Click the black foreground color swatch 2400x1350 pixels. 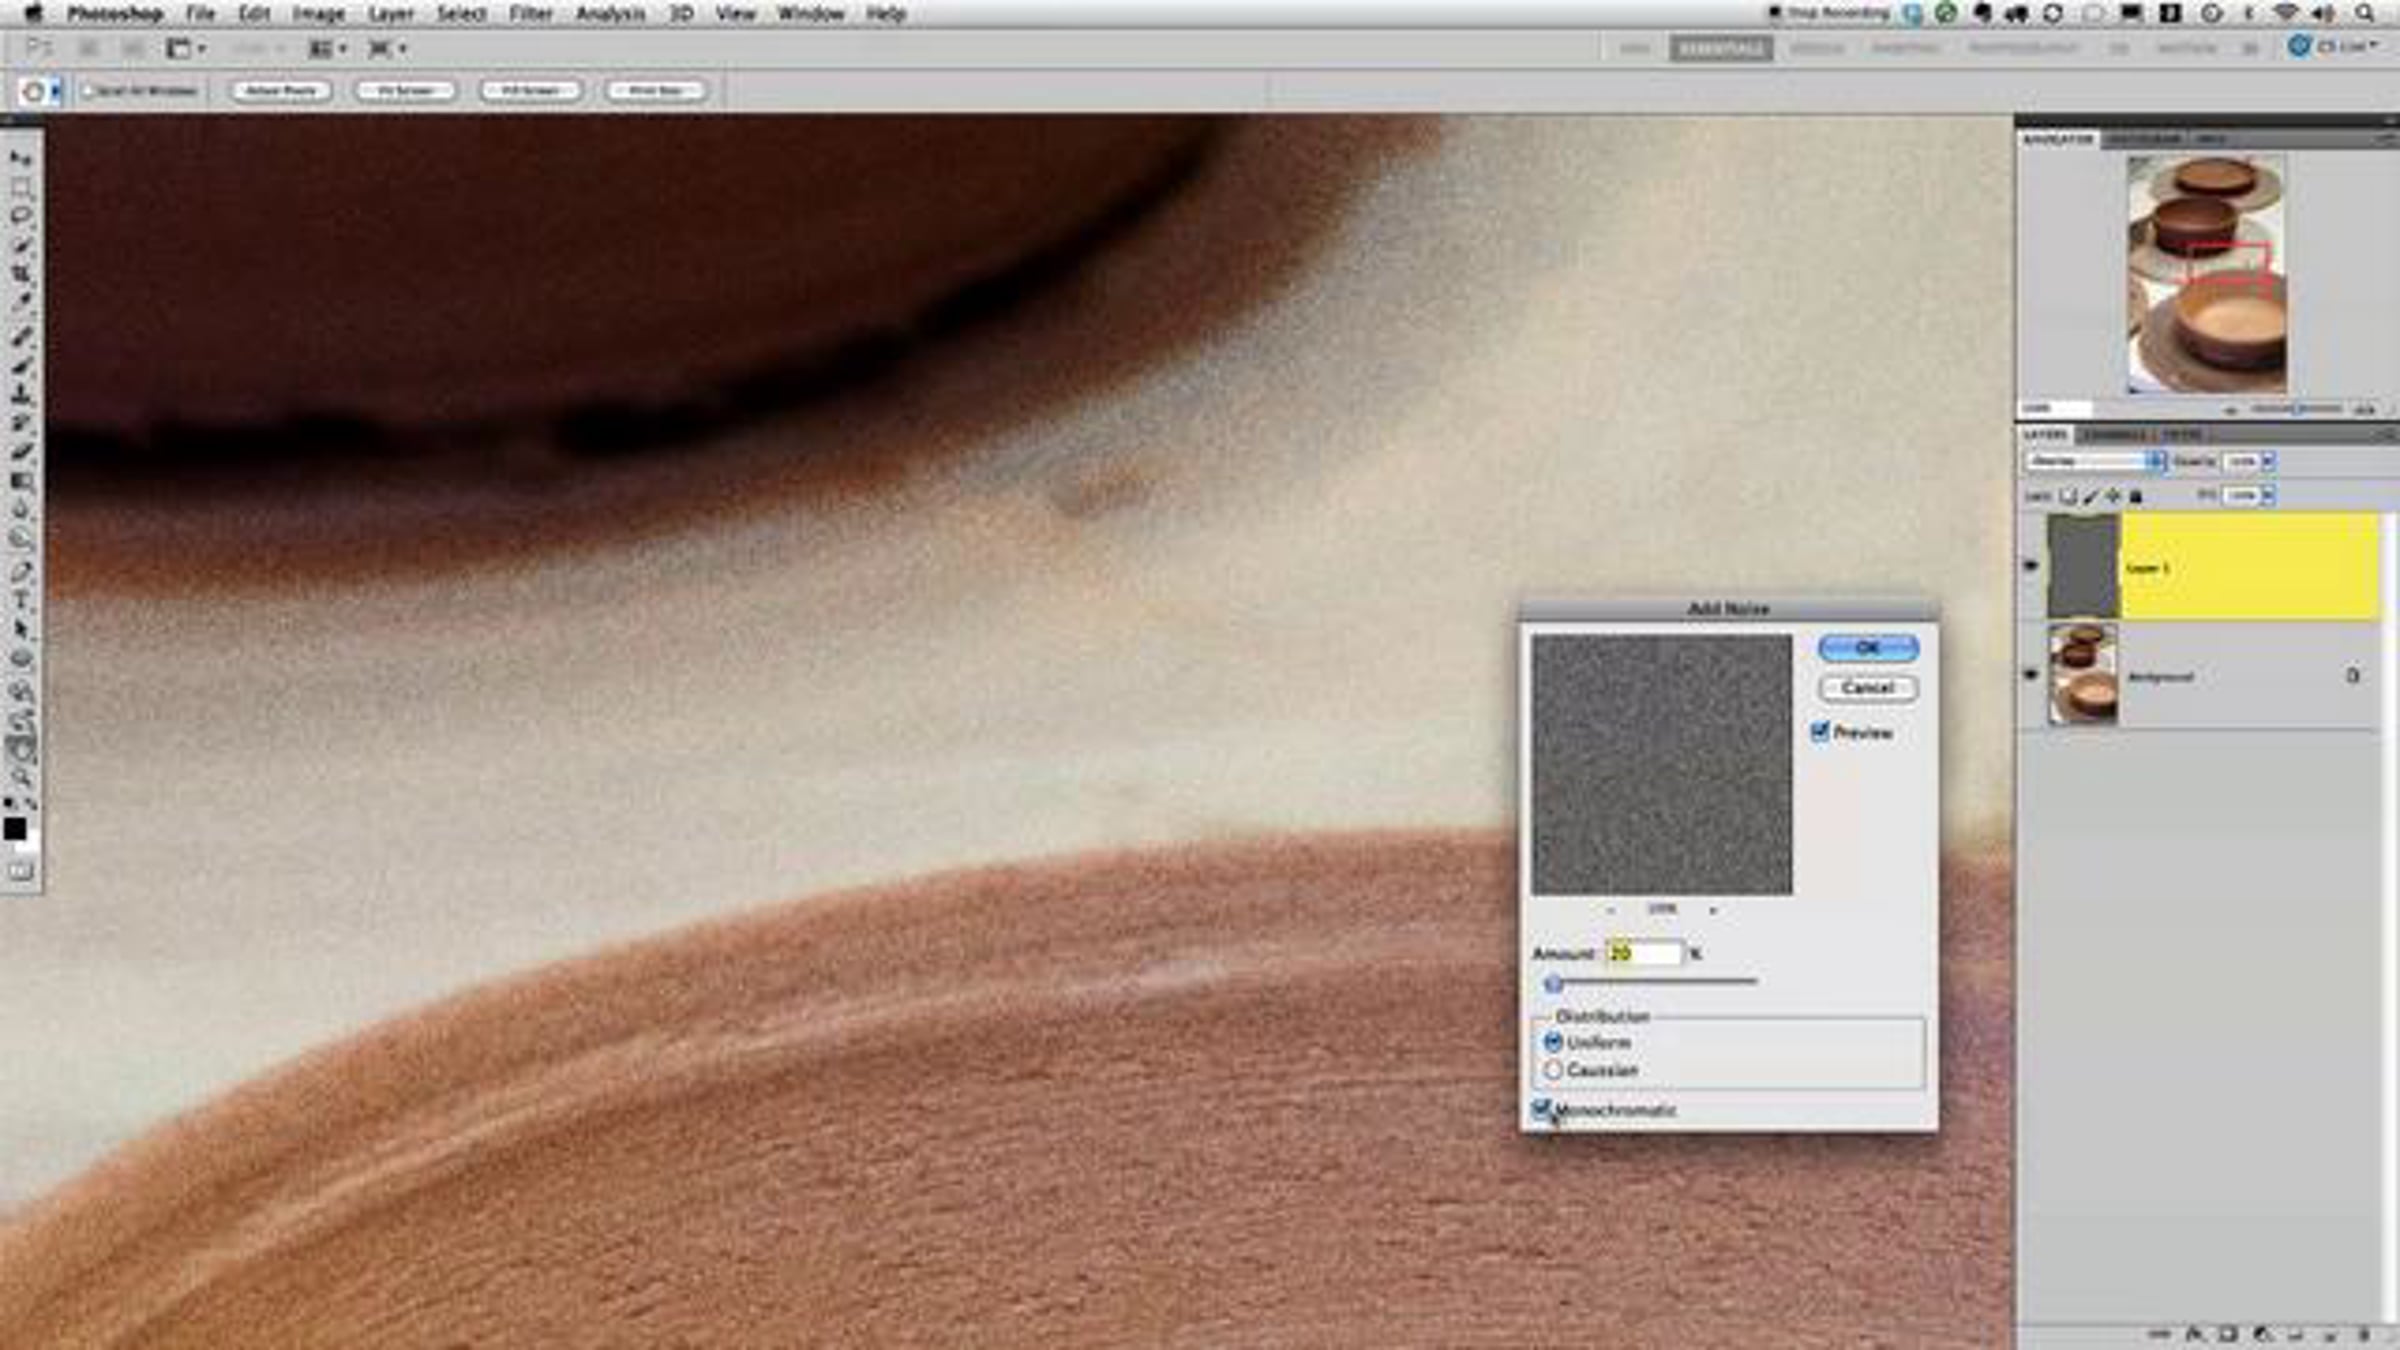tap(15, 828)
